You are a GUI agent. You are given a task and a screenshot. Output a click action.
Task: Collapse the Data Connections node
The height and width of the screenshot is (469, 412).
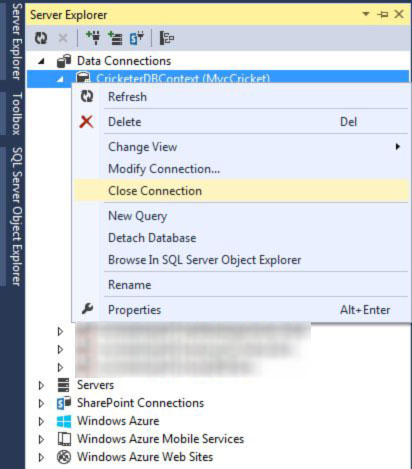click(41, 61)
